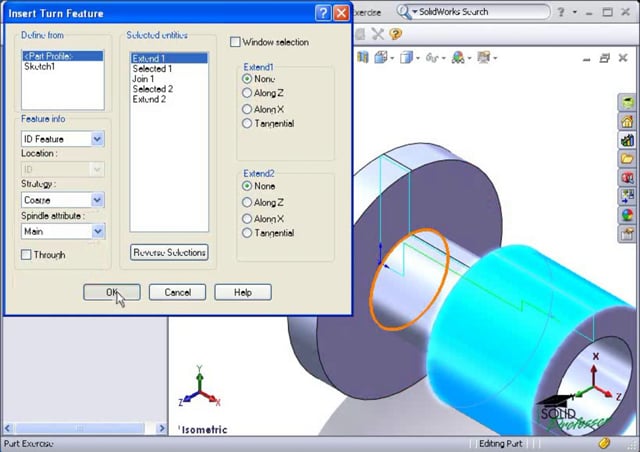Viewport: 640px width, 452px height.
Task: Click the crossed tools icon in toolbar
Action: (x=378, y=34)
